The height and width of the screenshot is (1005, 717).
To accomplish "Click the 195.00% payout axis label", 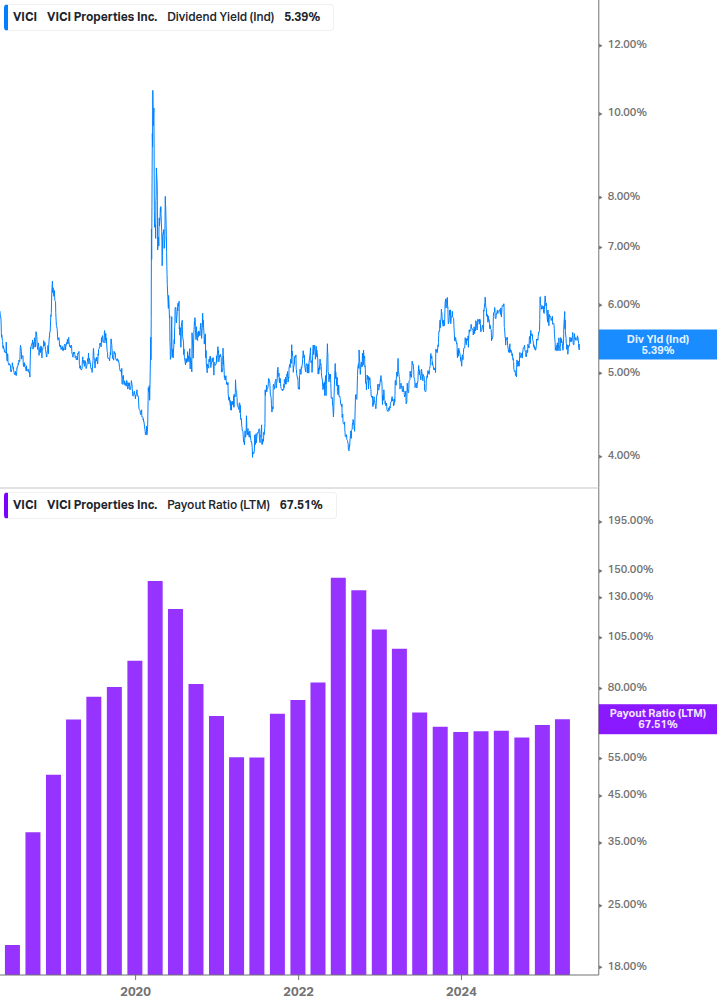I will tap(630, 520).
